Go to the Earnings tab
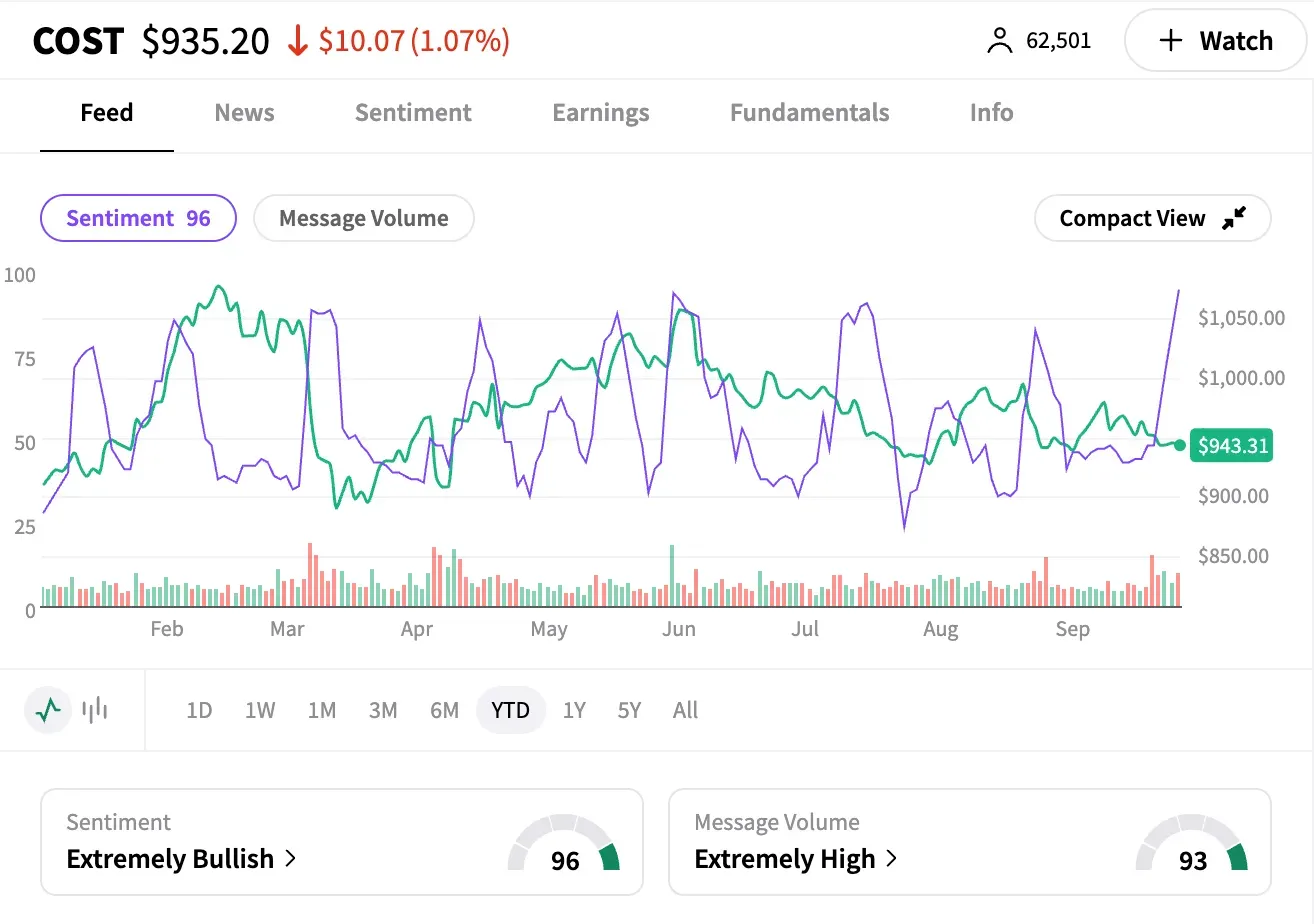Viewport: 1314px width, 924px height. point(601,112)
